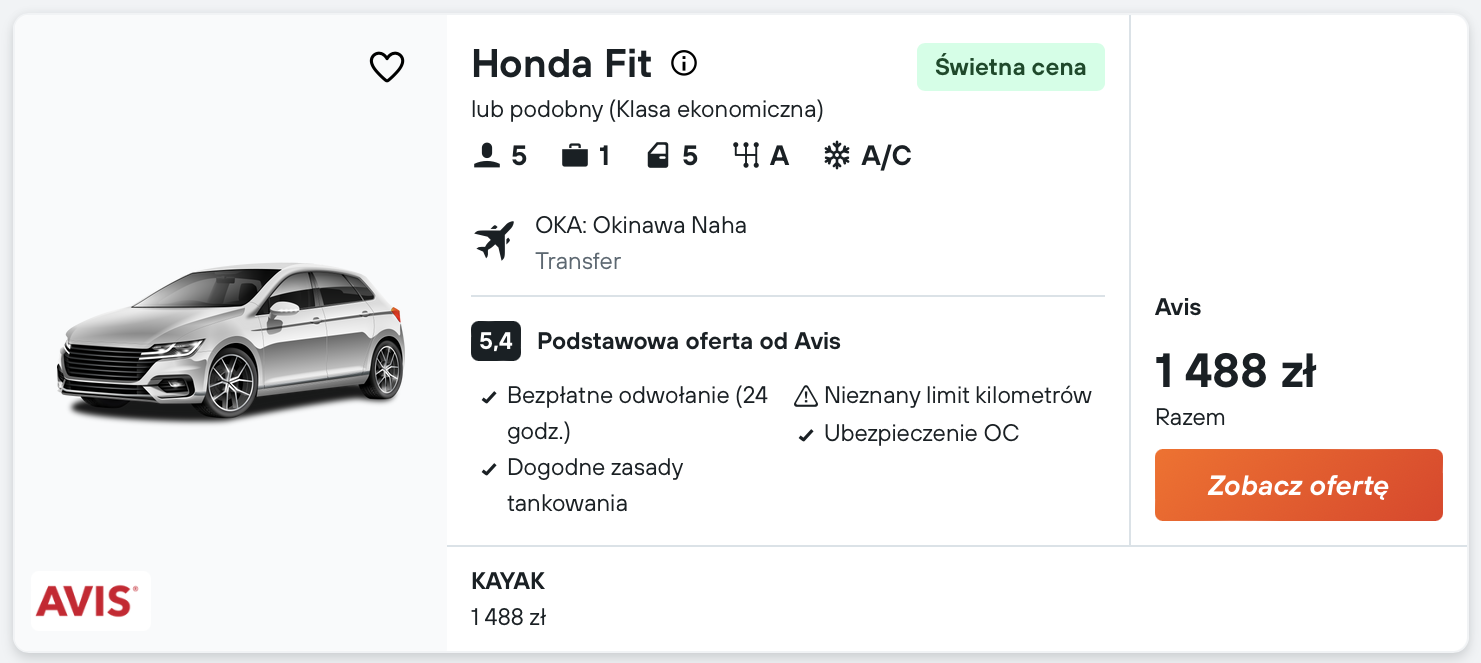The image size is (1481, 663).
Task: Save Honda Fit with the heart icon
Action: coord(387,67)
